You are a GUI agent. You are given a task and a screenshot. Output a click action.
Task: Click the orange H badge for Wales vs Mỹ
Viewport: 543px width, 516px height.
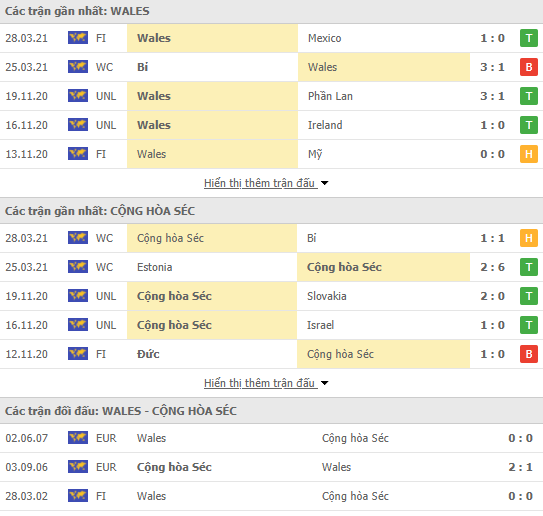click(528, 154)
